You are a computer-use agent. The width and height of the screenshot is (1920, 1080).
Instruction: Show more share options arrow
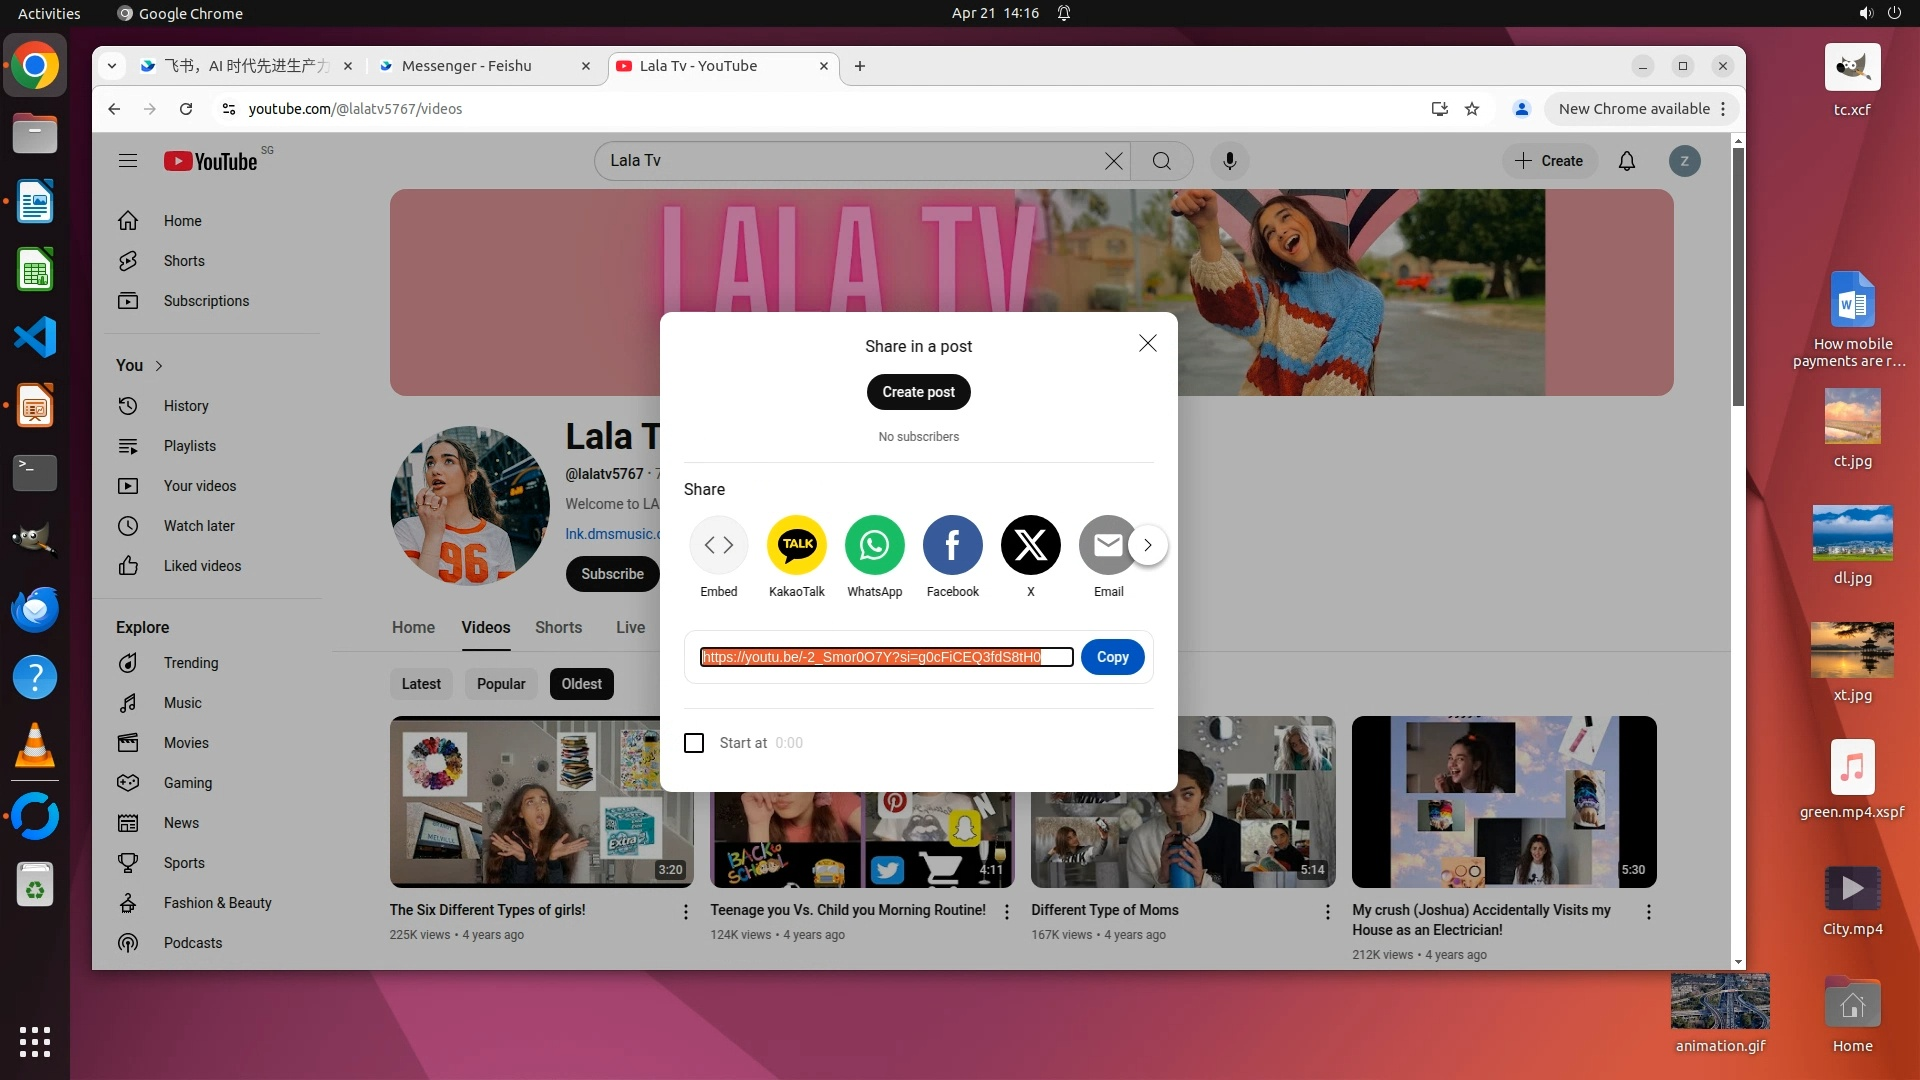click(1148, 545)
